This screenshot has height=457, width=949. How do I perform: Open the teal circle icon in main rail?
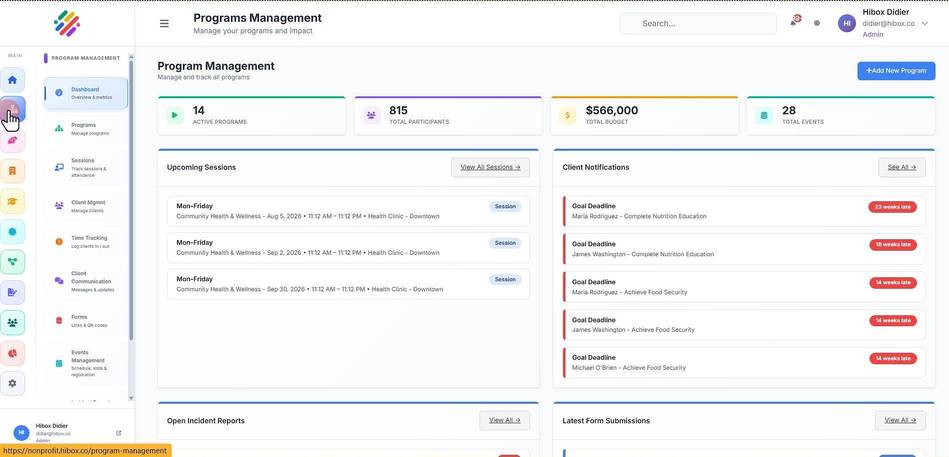point(12,232)
